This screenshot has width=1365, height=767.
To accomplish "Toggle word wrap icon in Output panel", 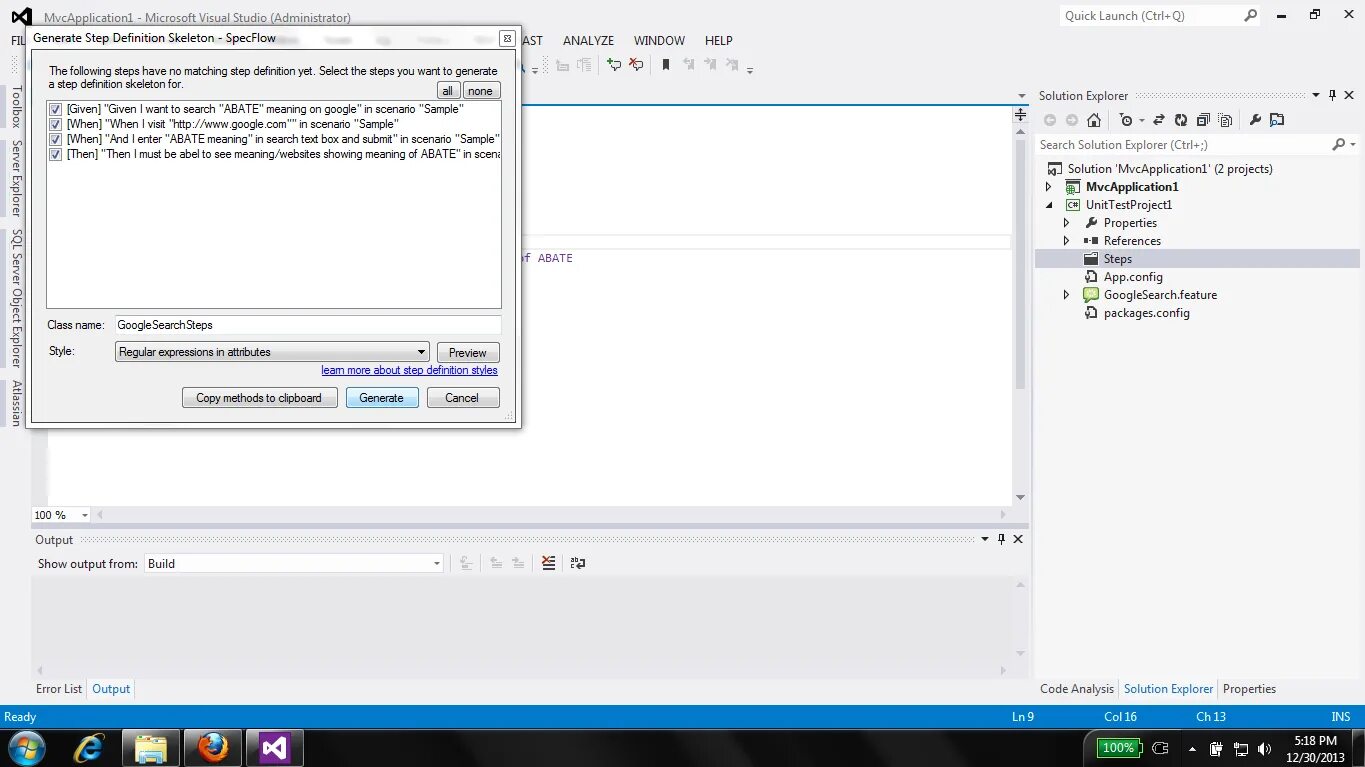I will [x=578, y=563].
